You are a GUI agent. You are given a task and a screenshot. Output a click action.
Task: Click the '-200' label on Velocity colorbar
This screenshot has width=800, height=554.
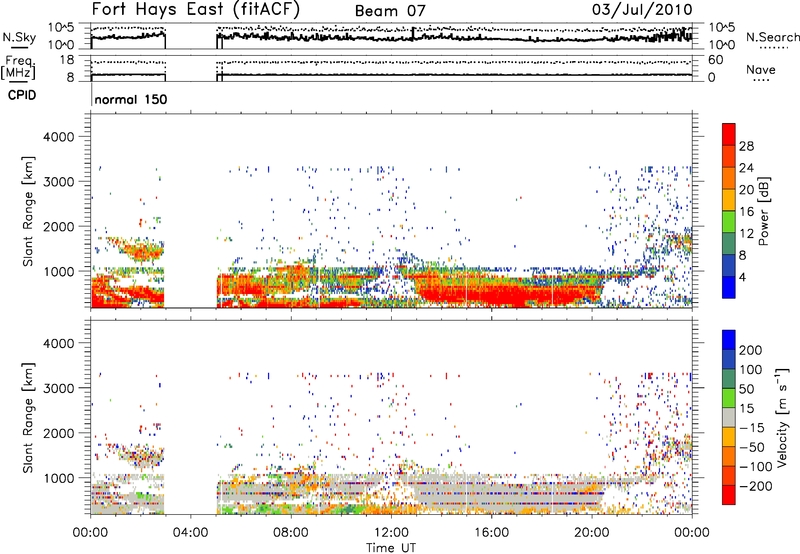(755, 486)
